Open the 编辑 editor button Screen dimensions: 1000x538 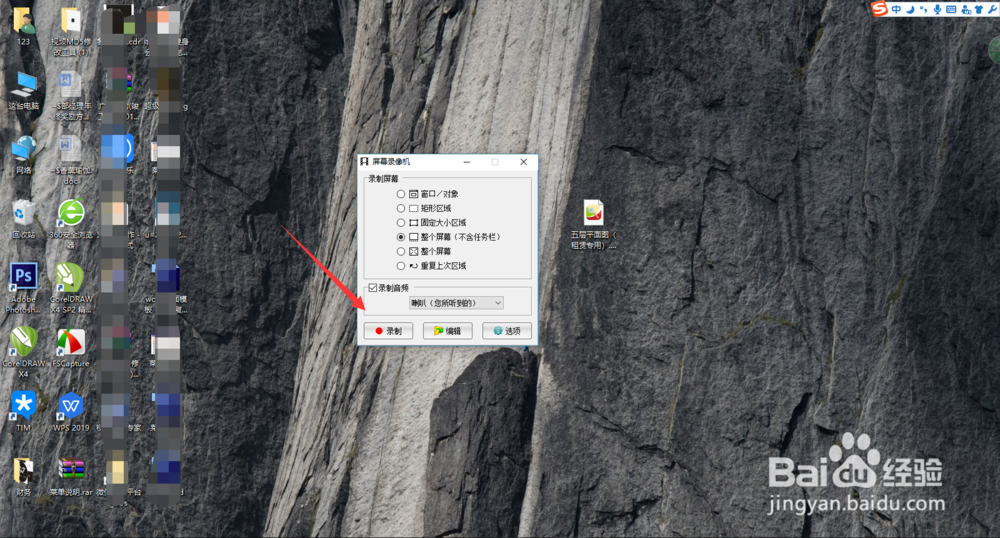(448, 331)
